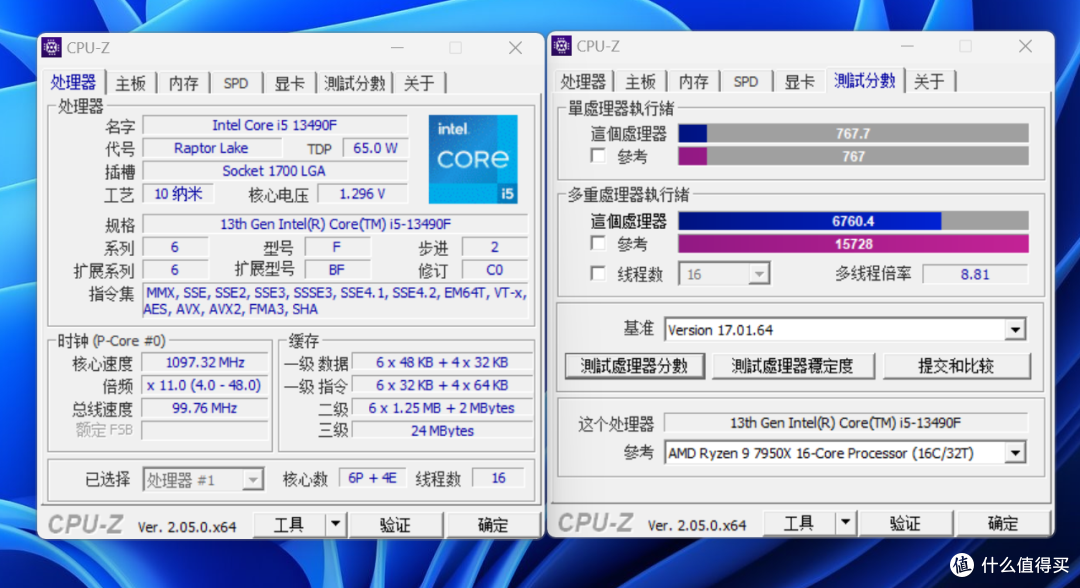Select 测試分數 tab in the benchmark window
Image resolution: width=1080 pixels, height=588 pixels.
tap(864, 81)
